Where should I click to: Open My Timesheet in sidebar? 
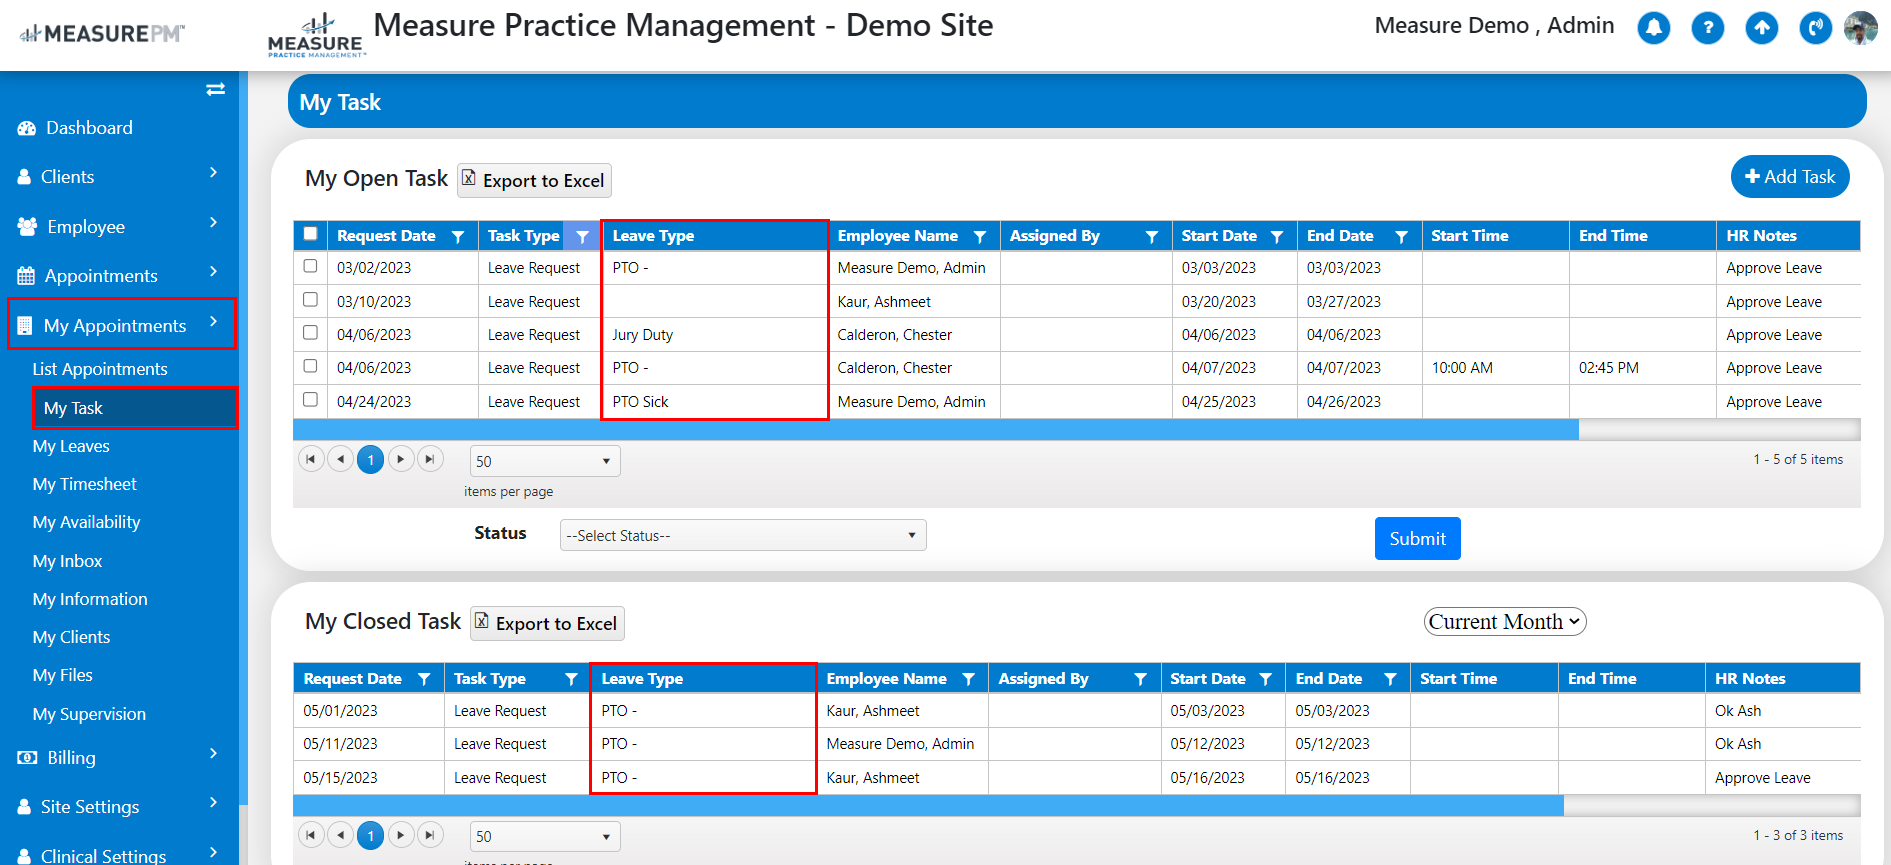coord(85,484)
